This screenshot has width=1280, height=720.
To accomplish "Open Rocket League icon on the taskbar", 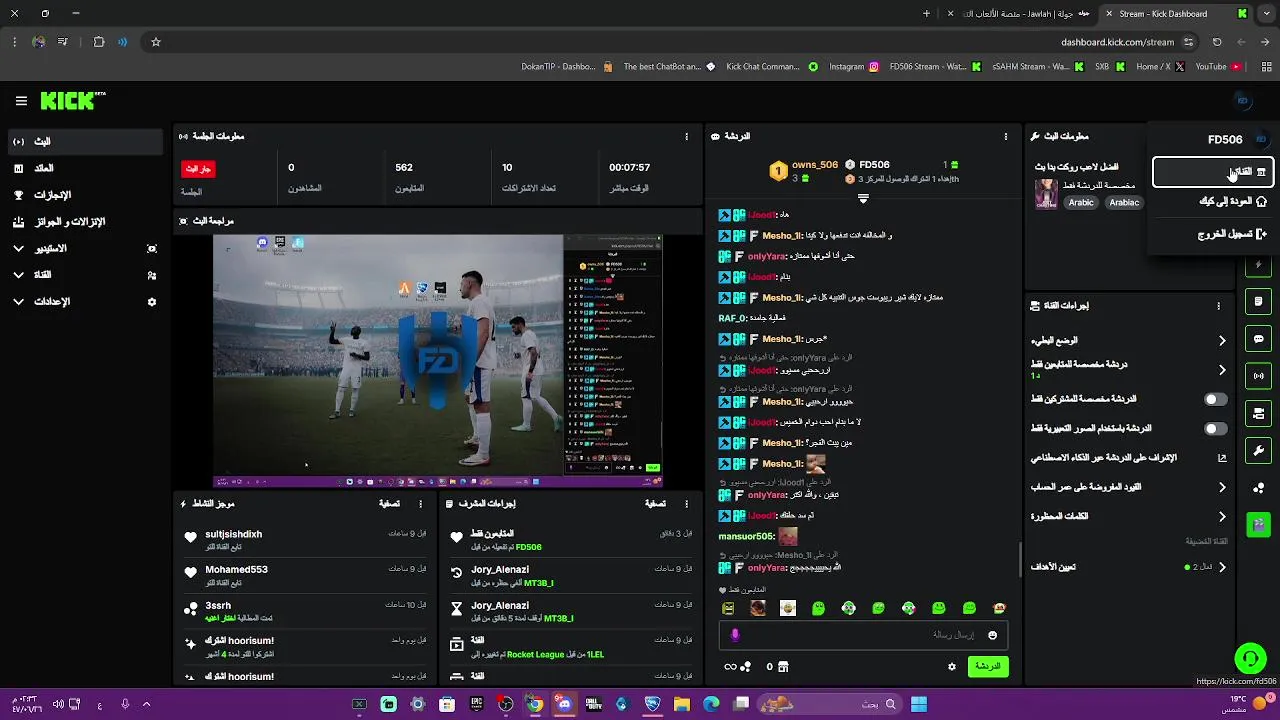I will pyautogui.click(x=652, y=704).
